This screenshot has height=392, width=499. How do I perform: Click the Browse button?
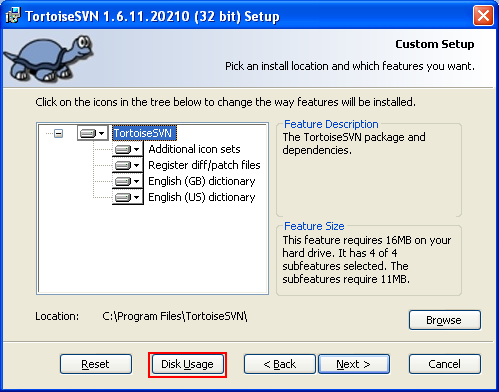(445, 320)
